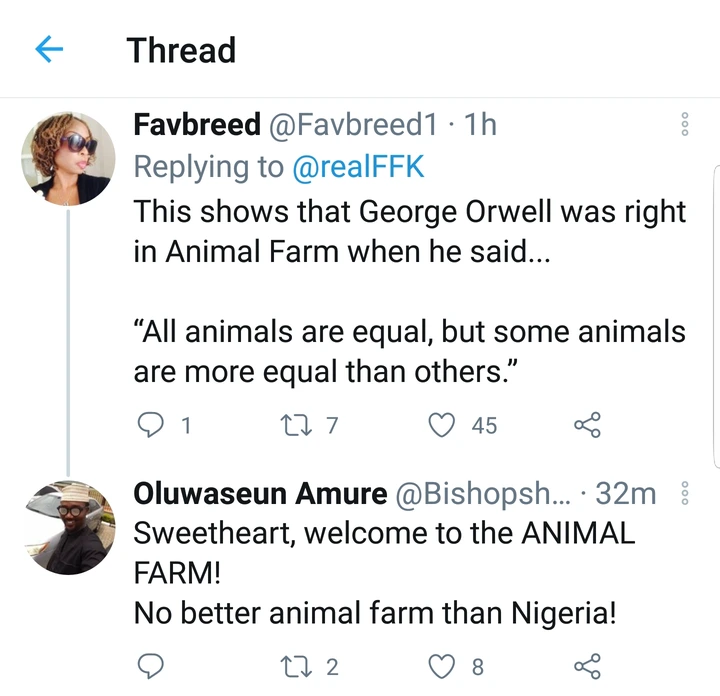This screenshot has width=720, height=696.
Task: Reply to Oluwaseun Amure's tweet
Action: [148, 666]
